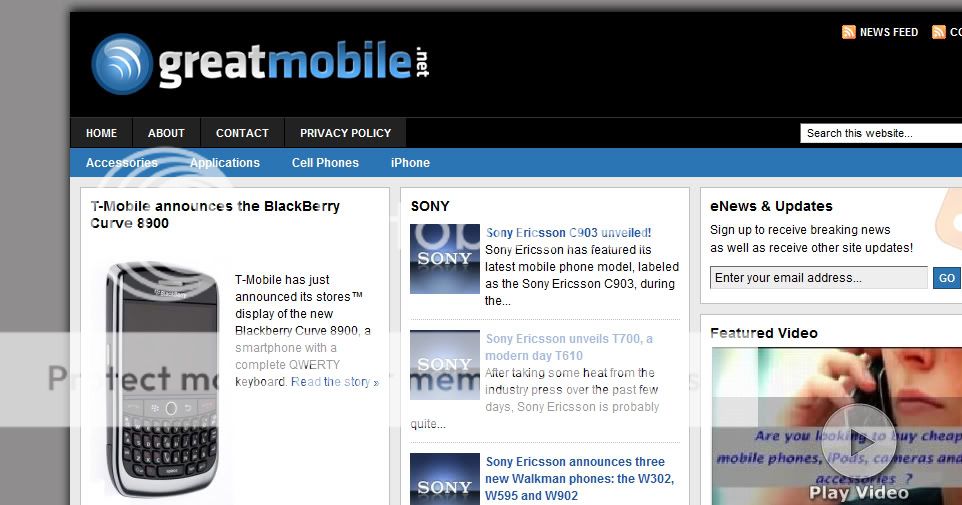Select the Accessories category
This screenshot has width=962, height=505.
coord(121,163)
